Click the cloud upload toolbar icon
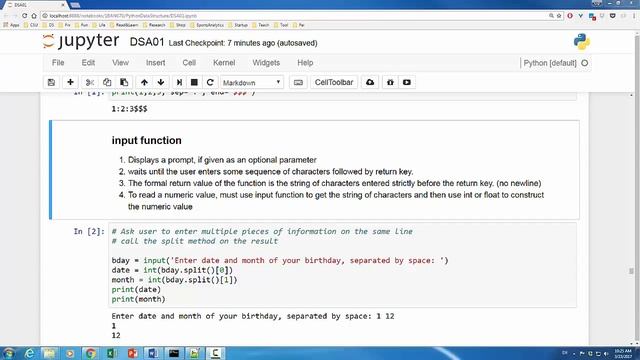Screen dimensions: 640x360 370,82
